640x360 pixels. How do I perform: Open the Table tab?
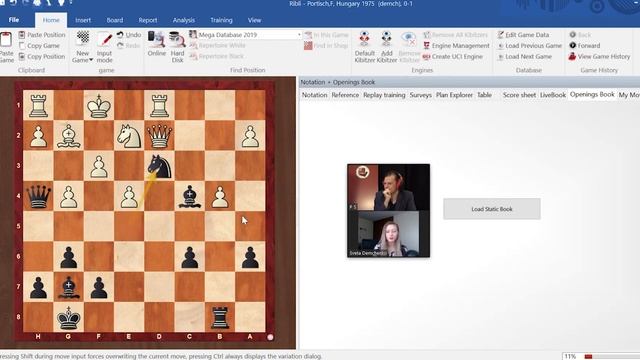pyautogui.click(x=484, y=95)
